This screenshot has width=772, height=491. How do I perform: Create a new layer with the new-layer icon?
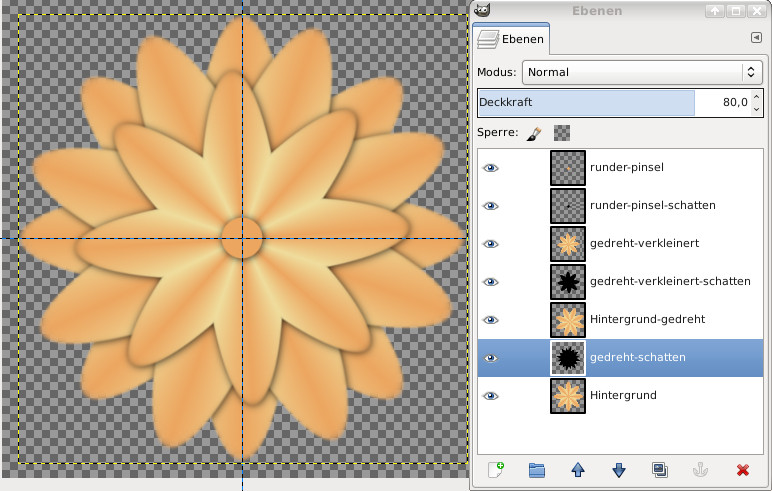point(495,469)
